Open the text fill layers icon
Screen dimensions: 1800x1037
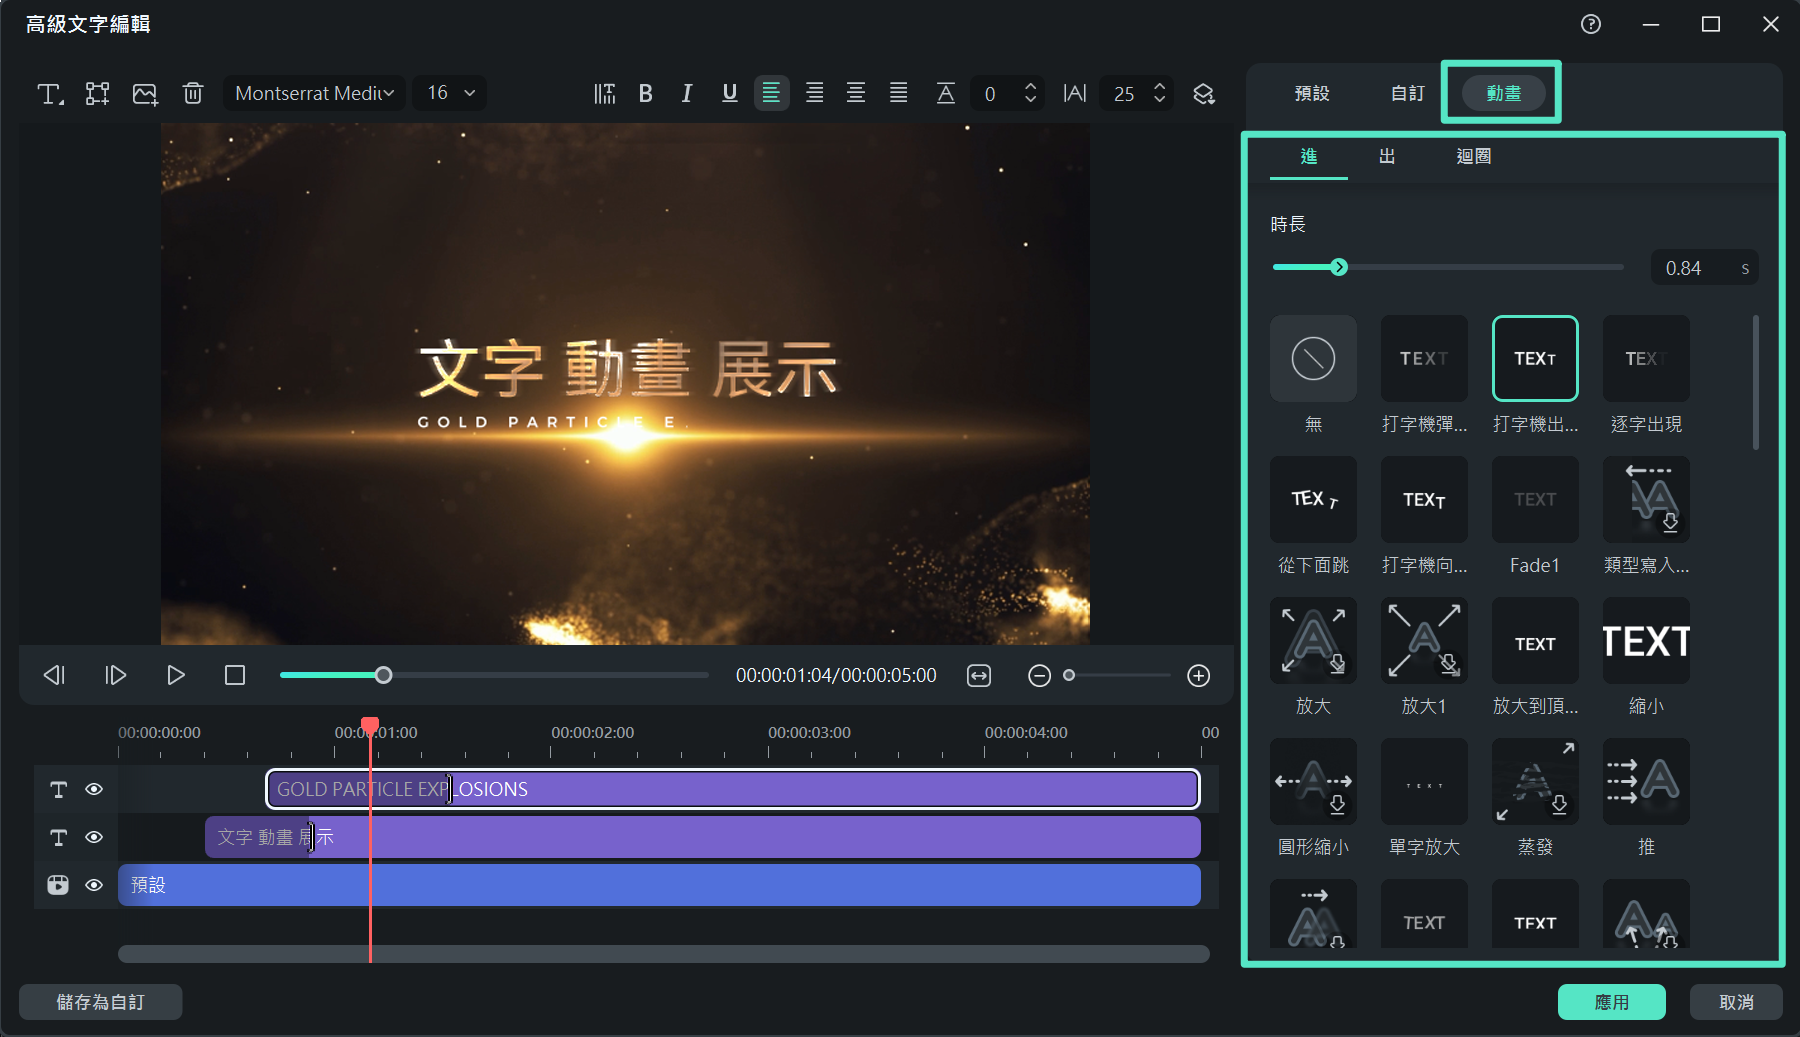1204,94
